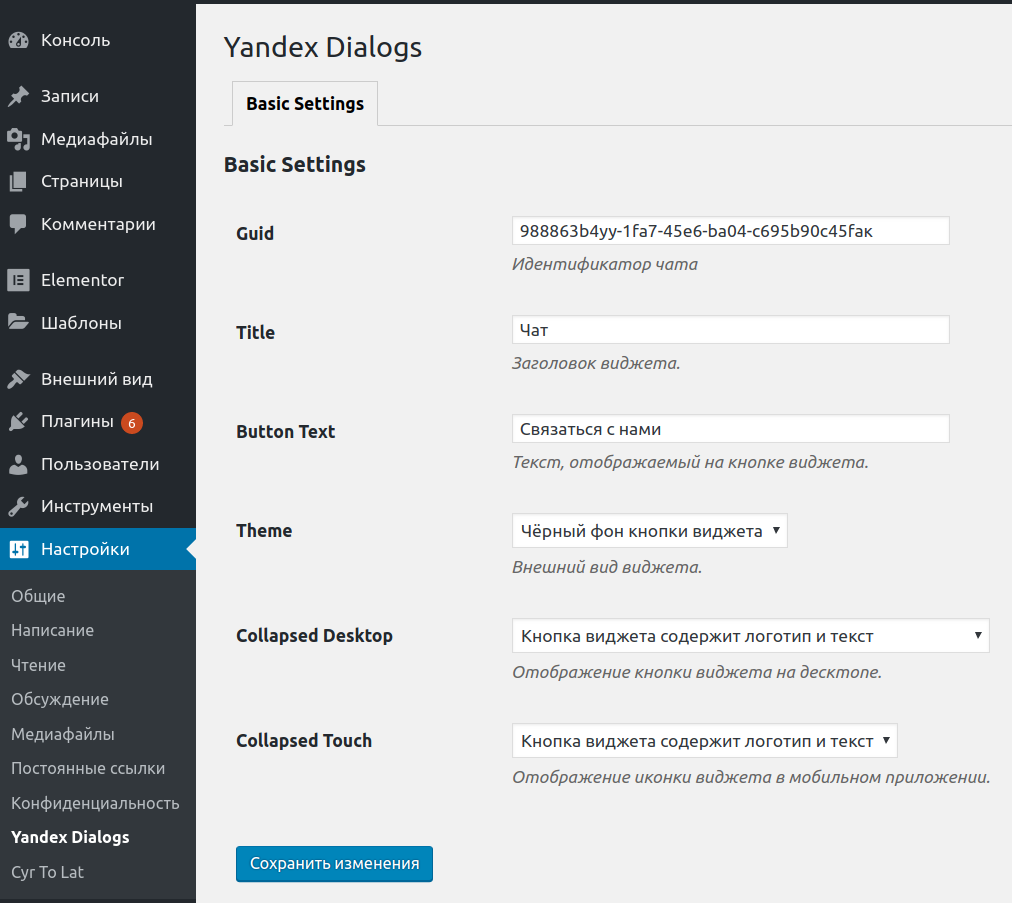Click Сохранить изменения button
The width and height of the screenshot is (1012, 903).
334,864
